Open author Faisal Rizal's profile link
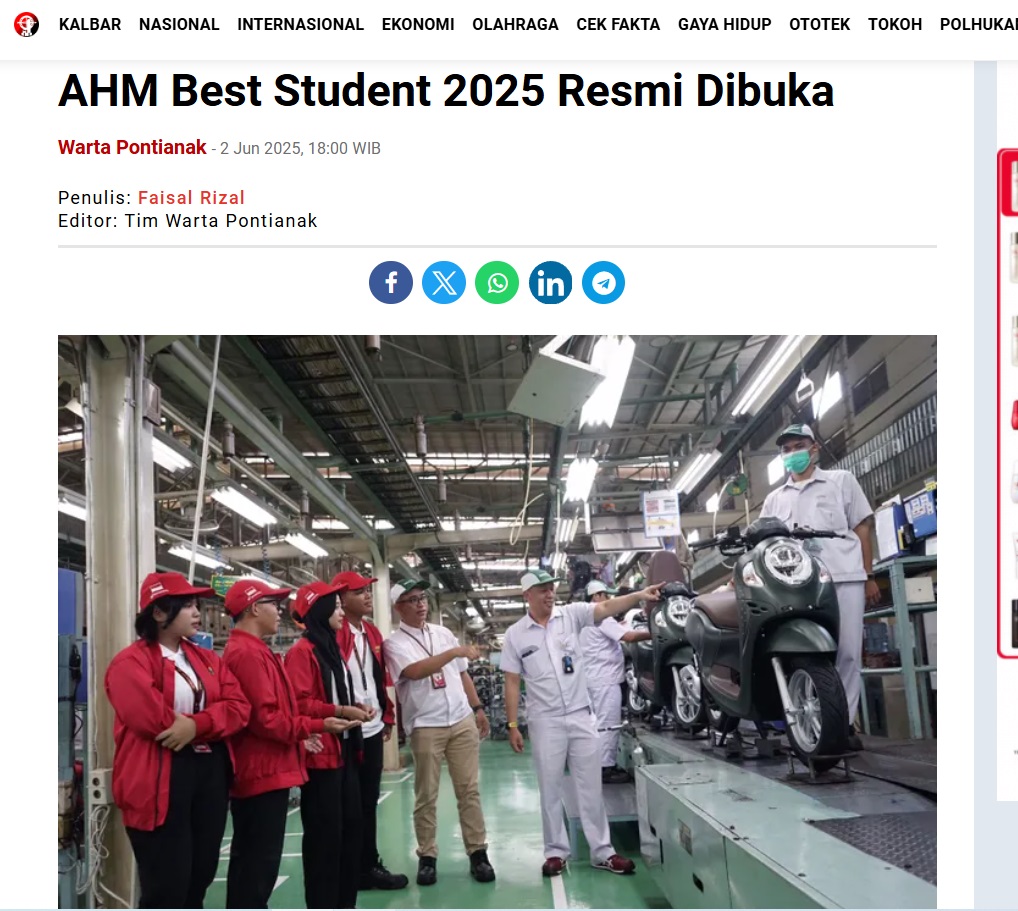The height and width of the screenshot is (911, 1018). [x=191, y=197]
